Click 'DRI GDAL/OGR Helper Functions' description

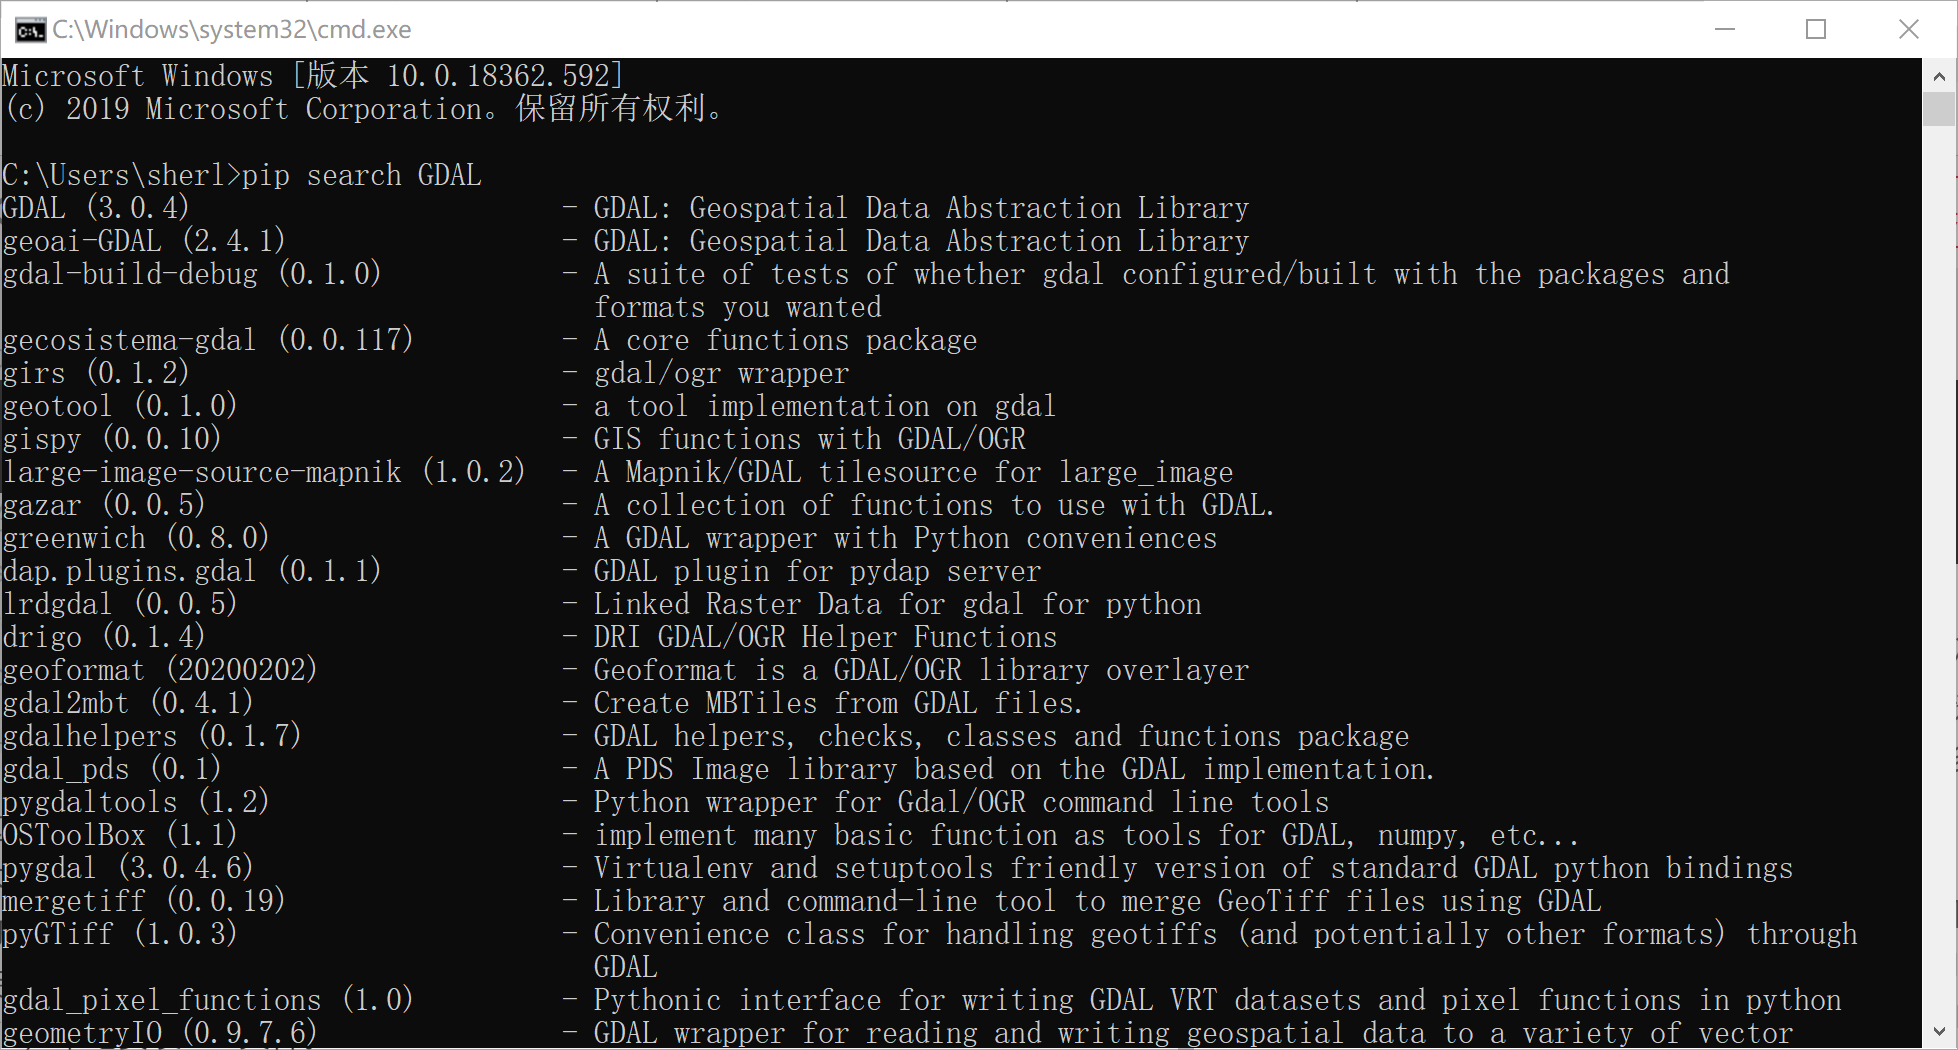click(825, 637)
